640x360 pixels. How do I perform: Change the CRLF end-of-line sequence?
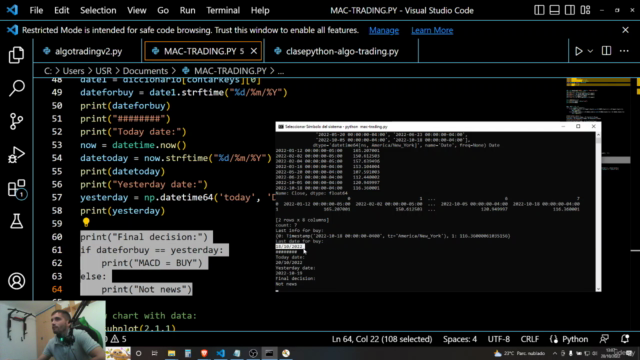pos(529,339)
